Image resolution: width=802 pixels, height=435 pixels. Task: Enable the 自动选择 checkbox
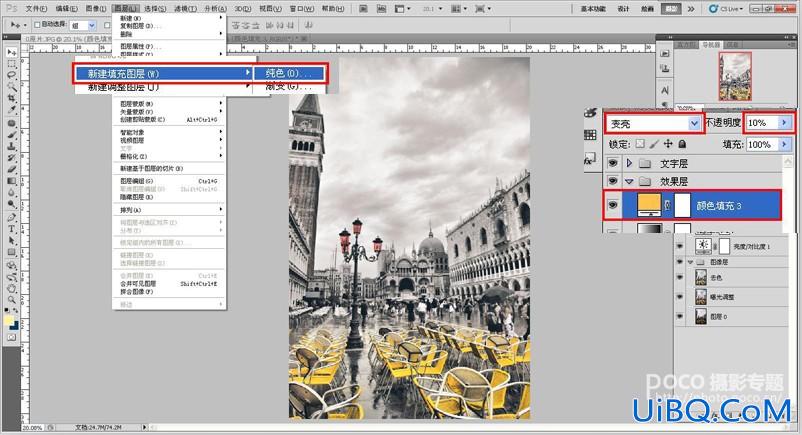coord(37,25)
